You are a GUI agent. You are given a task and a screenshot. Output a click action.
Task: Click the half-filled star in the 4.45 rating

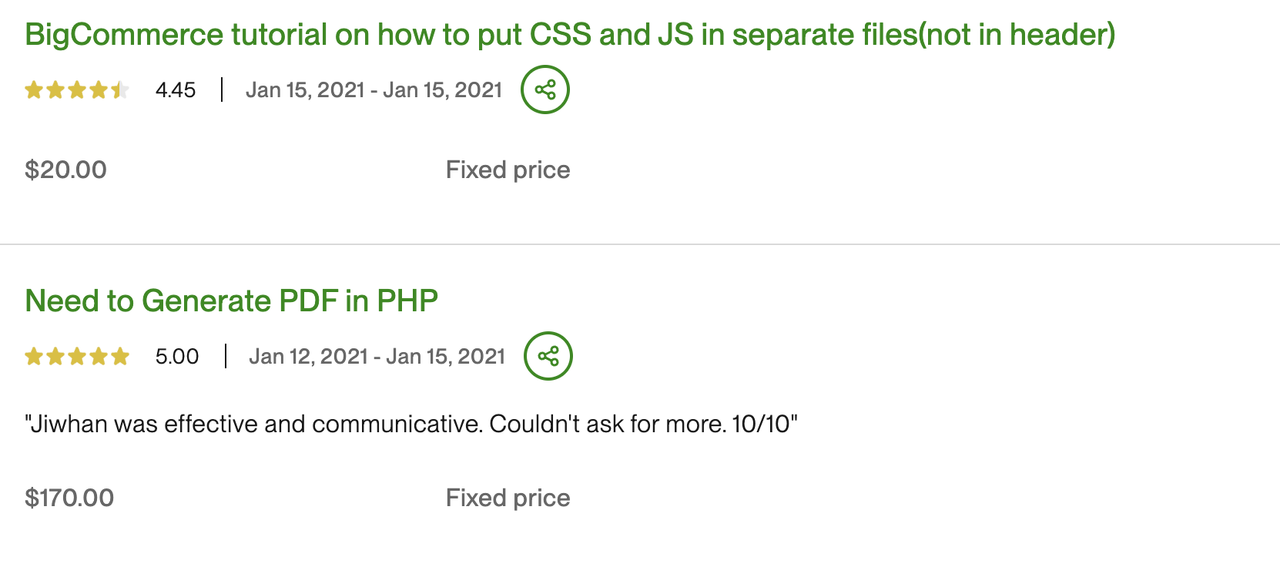pos(121,91)
